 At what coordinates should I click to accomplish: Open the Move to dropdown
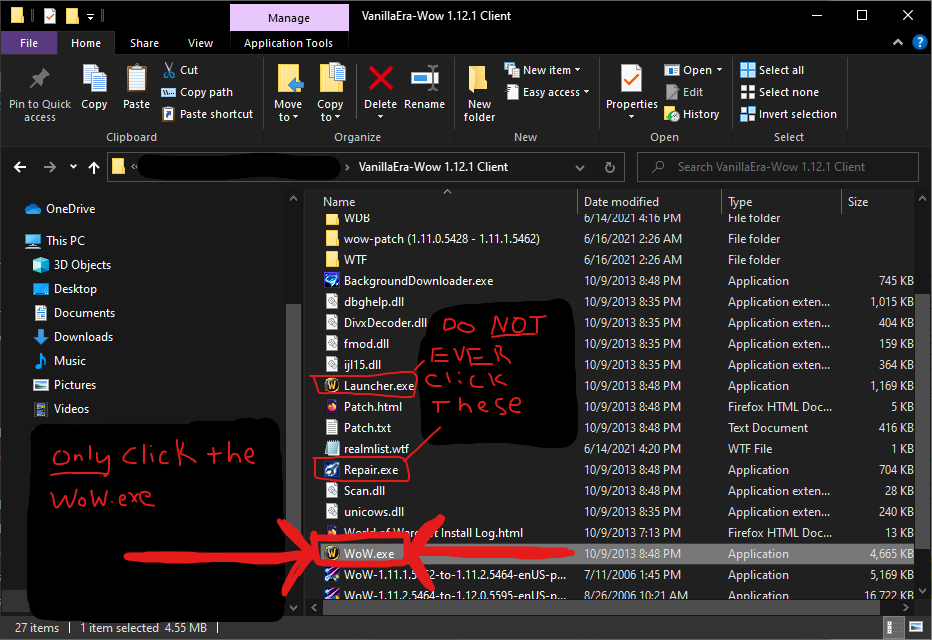pyautogui.click(x=288, y=111)
